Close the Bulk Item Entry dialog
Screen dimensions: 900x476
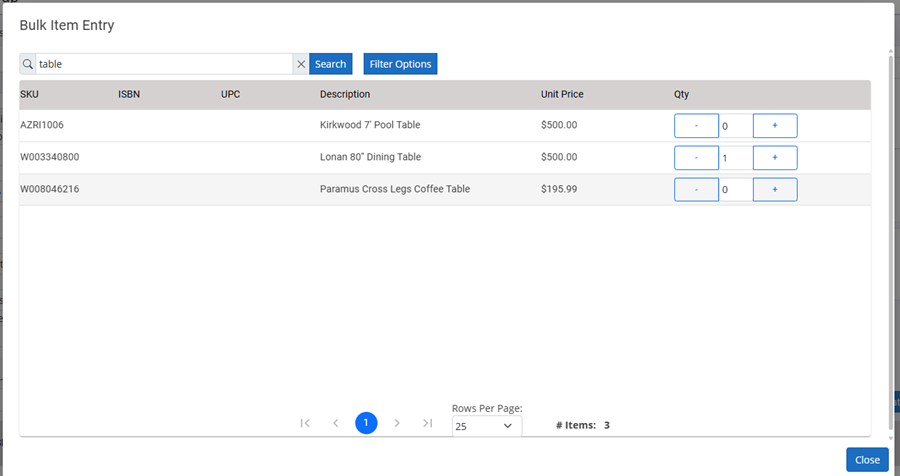pyautogui.click(x=867, y=460)
